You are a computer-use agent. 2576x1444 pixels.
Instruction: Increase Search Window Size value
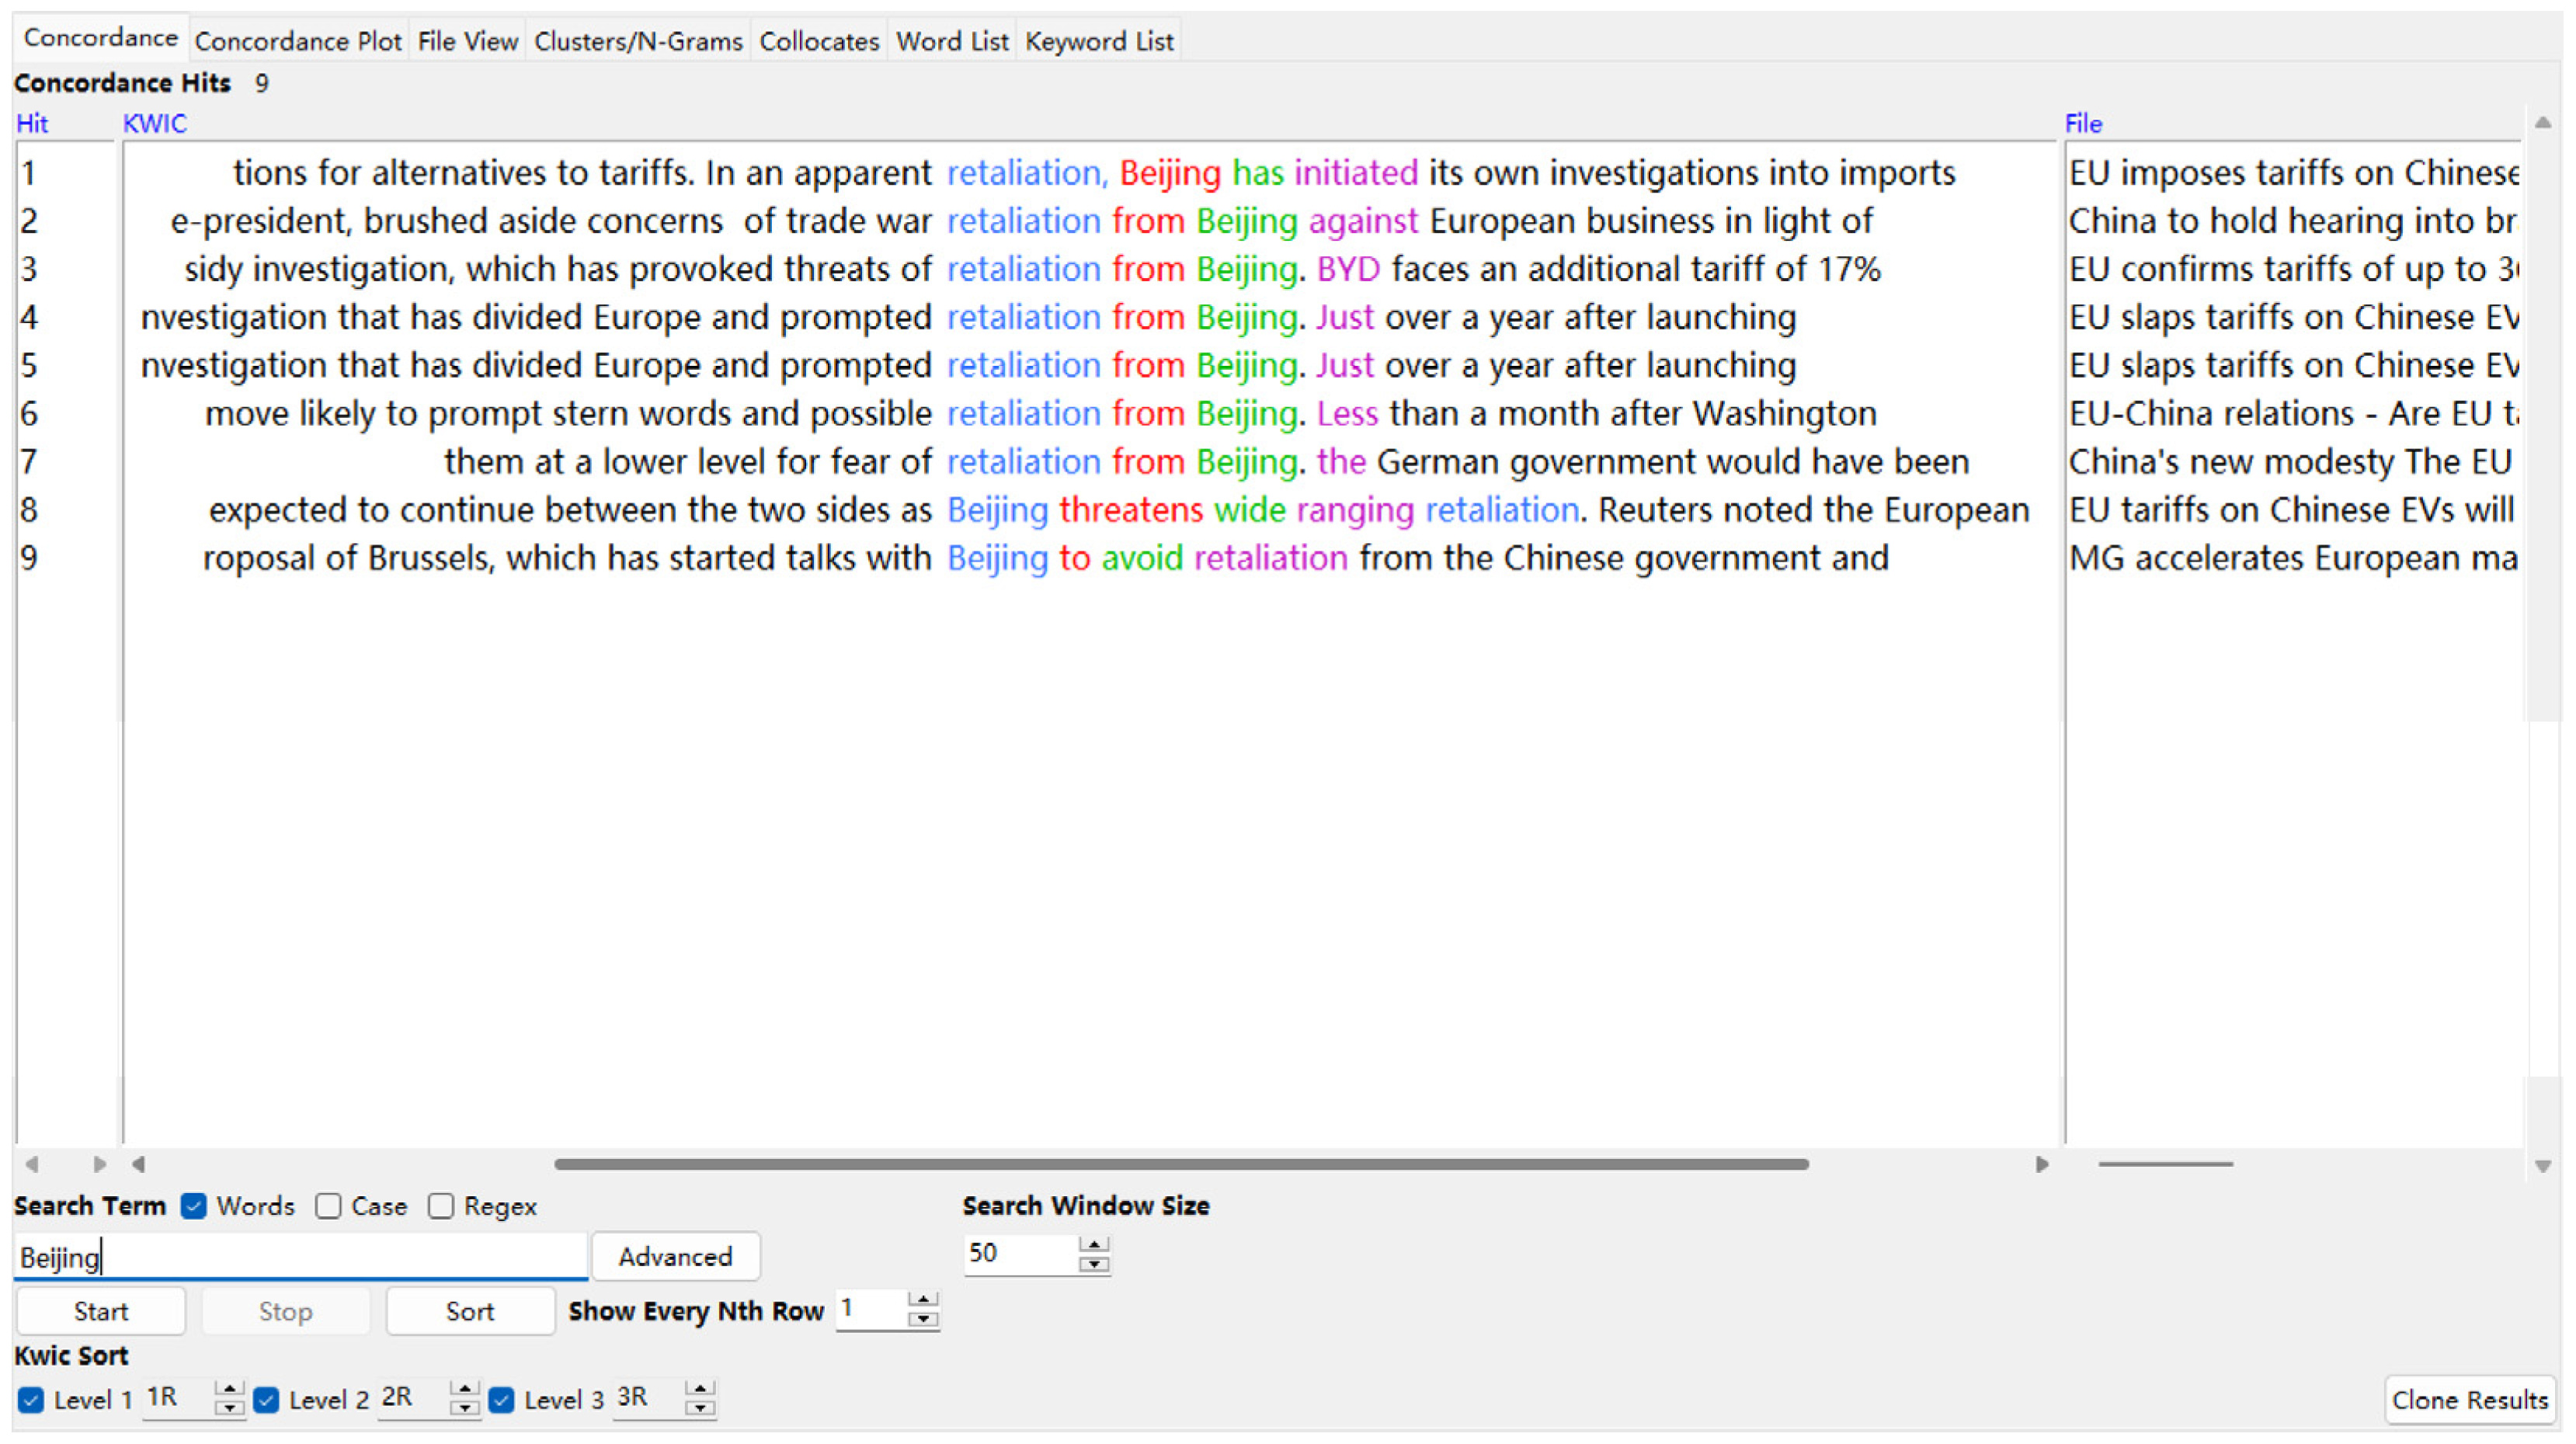1094,1245
